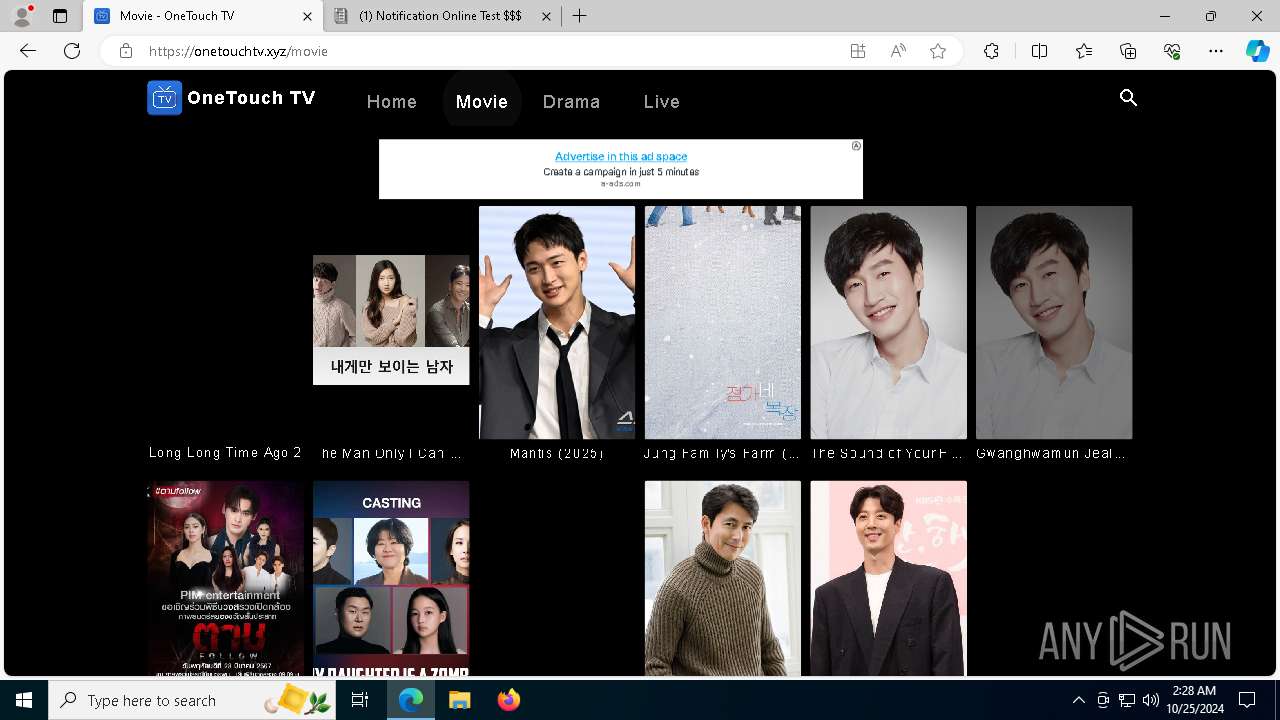Open the Favorites list icon
Image resolution: width=1280 pixels, height=720 pixels.
[x=1084, y=51]
